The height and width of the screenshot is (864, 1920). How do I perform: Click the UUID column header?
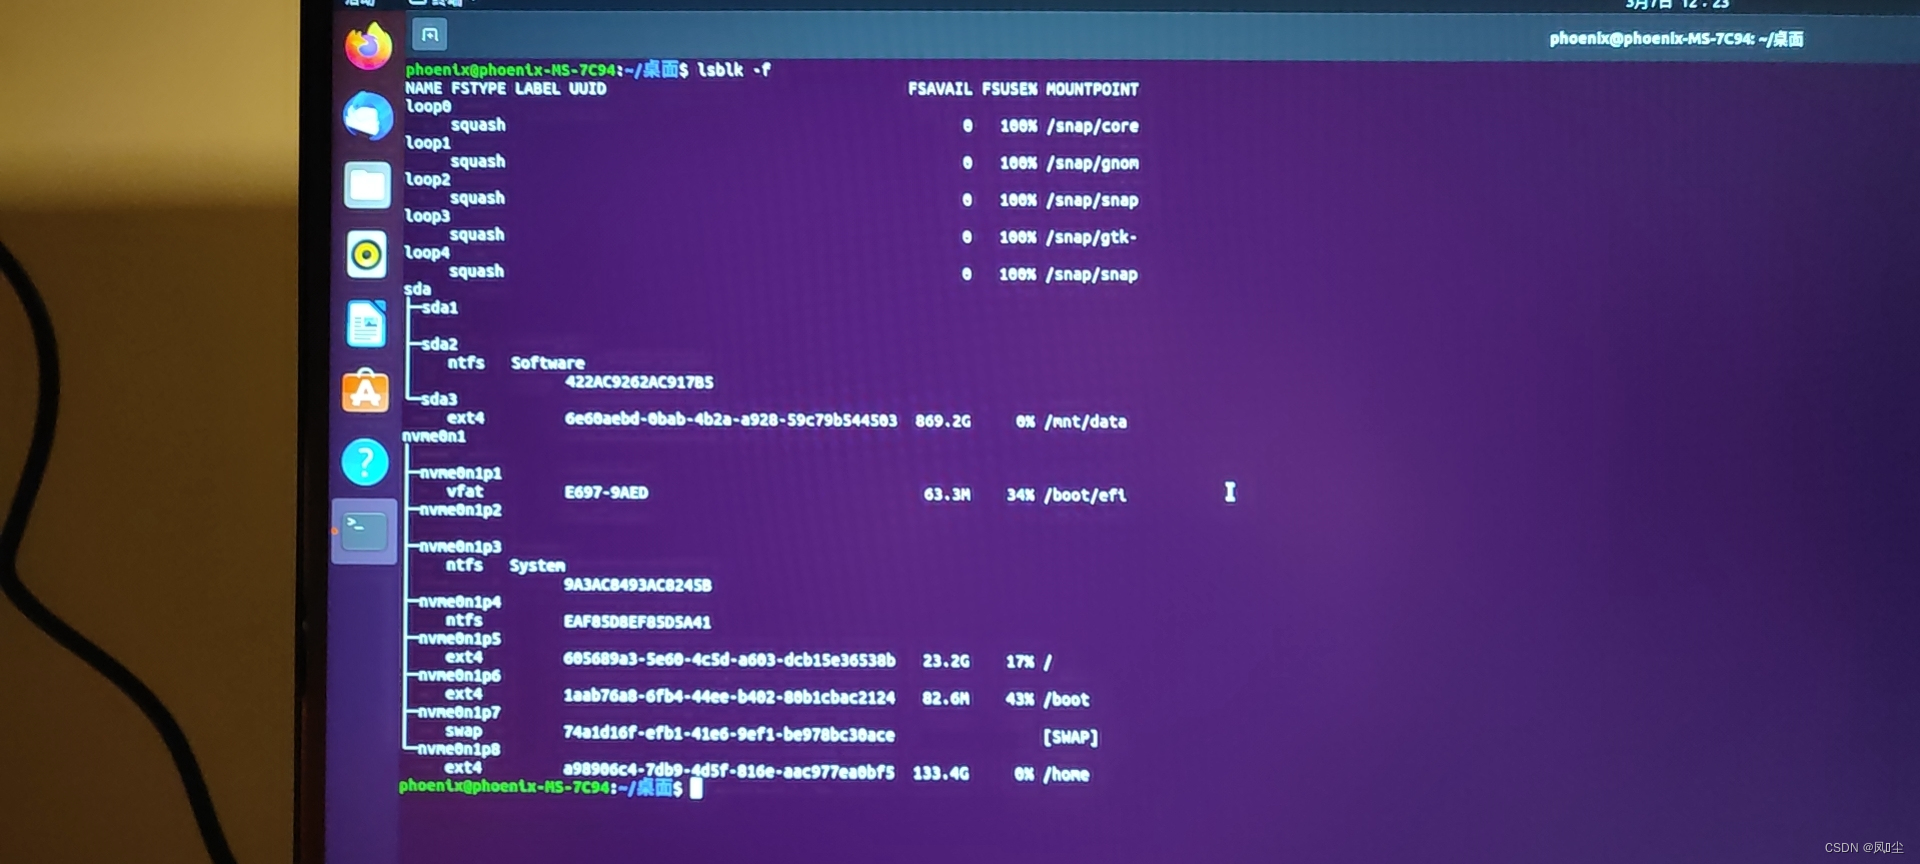pyautogui.click(x=588, y=88)
